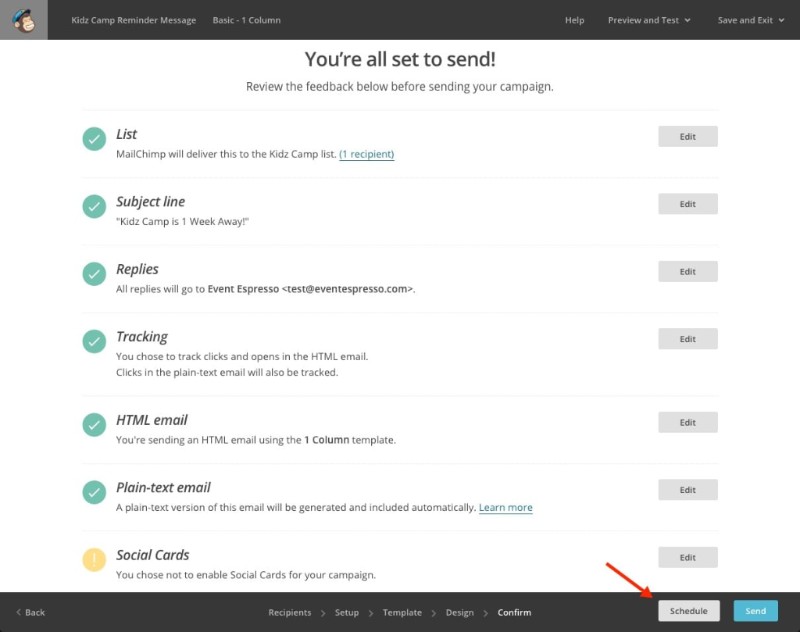Screen dimensions: 800x632
Task: Edit the Social Cards section
Action: click(x=688, y=558)
